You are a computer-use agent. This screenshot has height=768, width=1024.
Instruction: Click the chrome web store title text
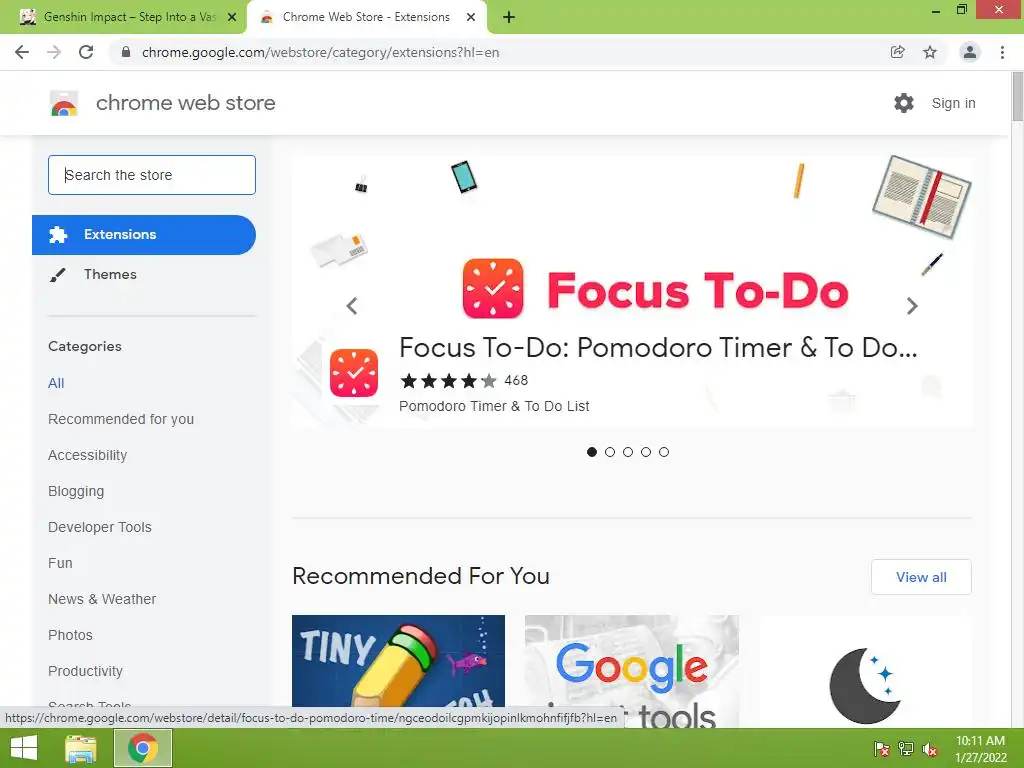pos(185,103)
